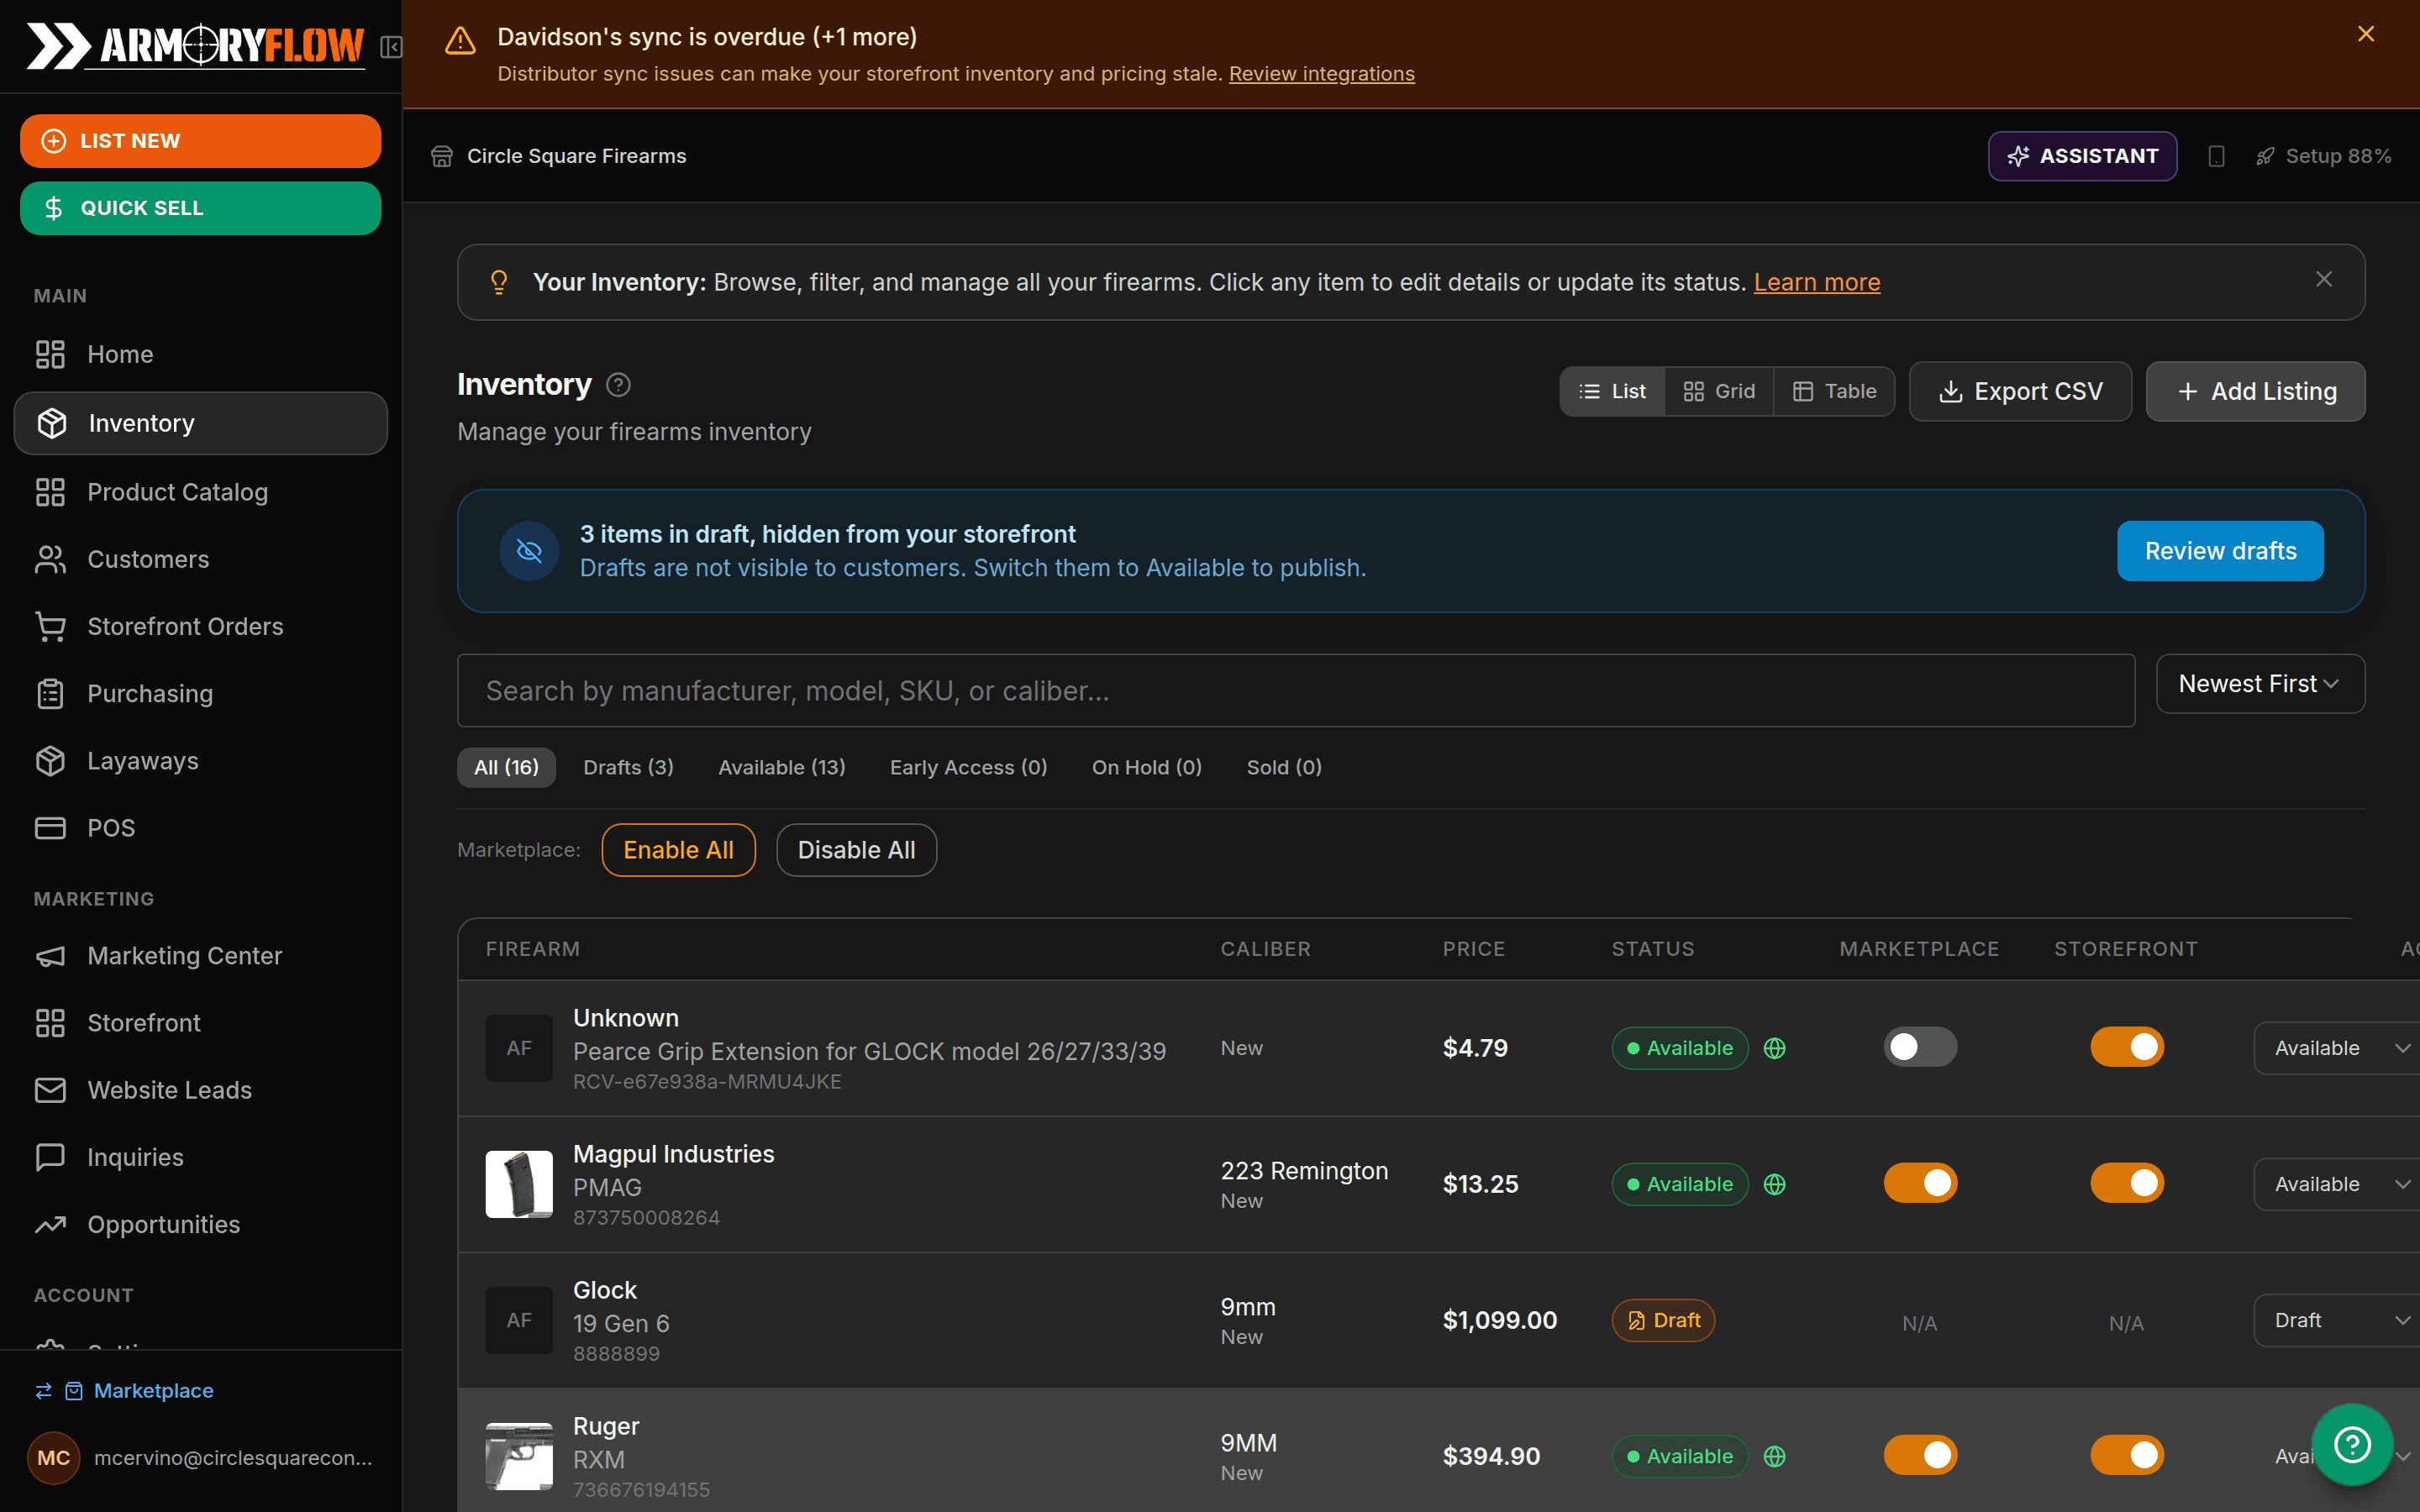Focus the inventory search field
The height and width of the screenshot is (1512, 2420).
1296,691
